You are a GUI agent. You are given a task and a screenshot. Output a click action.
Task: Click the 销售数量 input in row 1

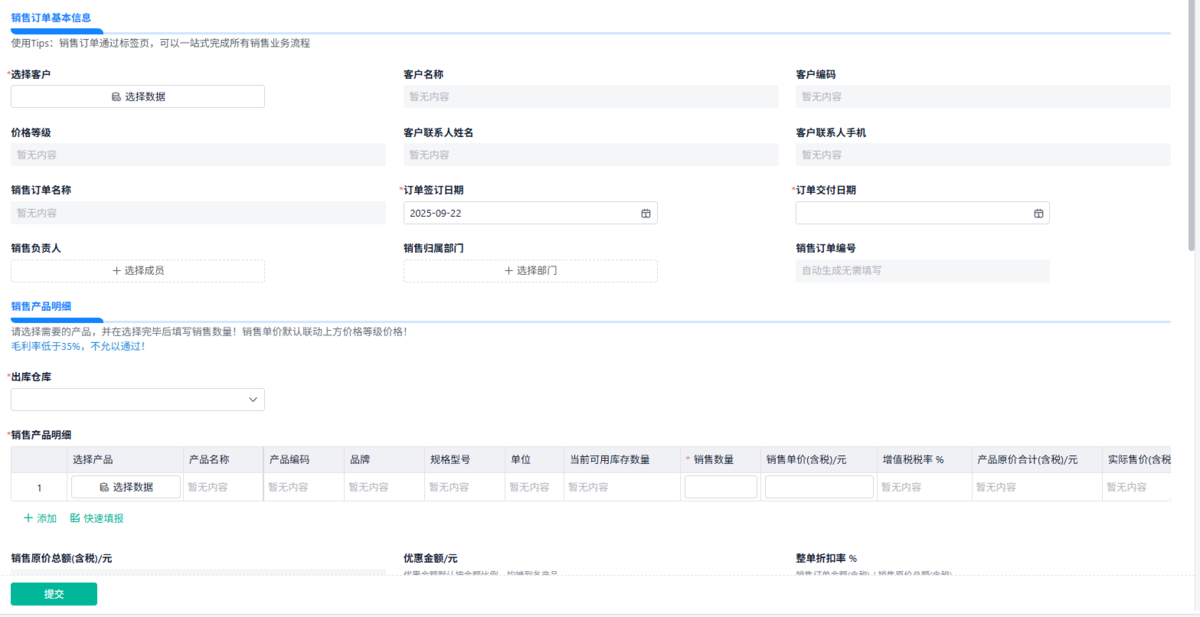click(x=720, y=487)
